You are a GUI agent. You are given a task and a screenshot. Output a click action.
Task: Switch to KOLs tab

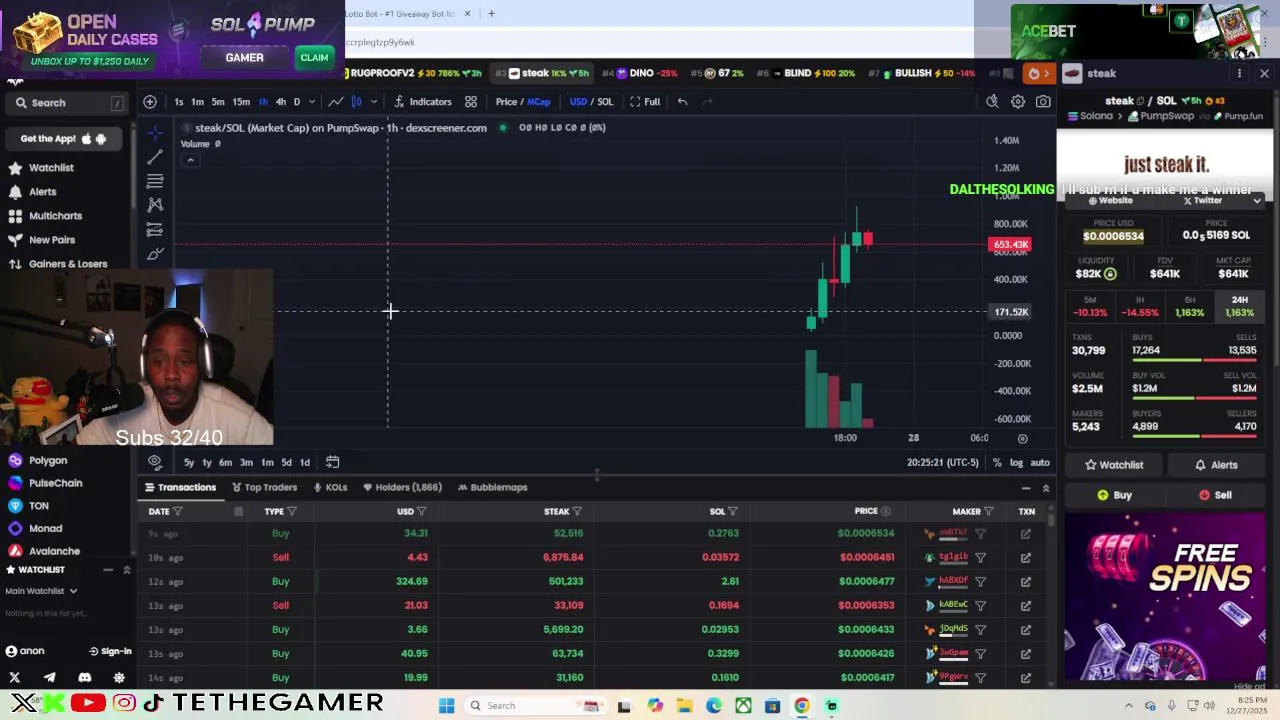(x=330, y=488)
